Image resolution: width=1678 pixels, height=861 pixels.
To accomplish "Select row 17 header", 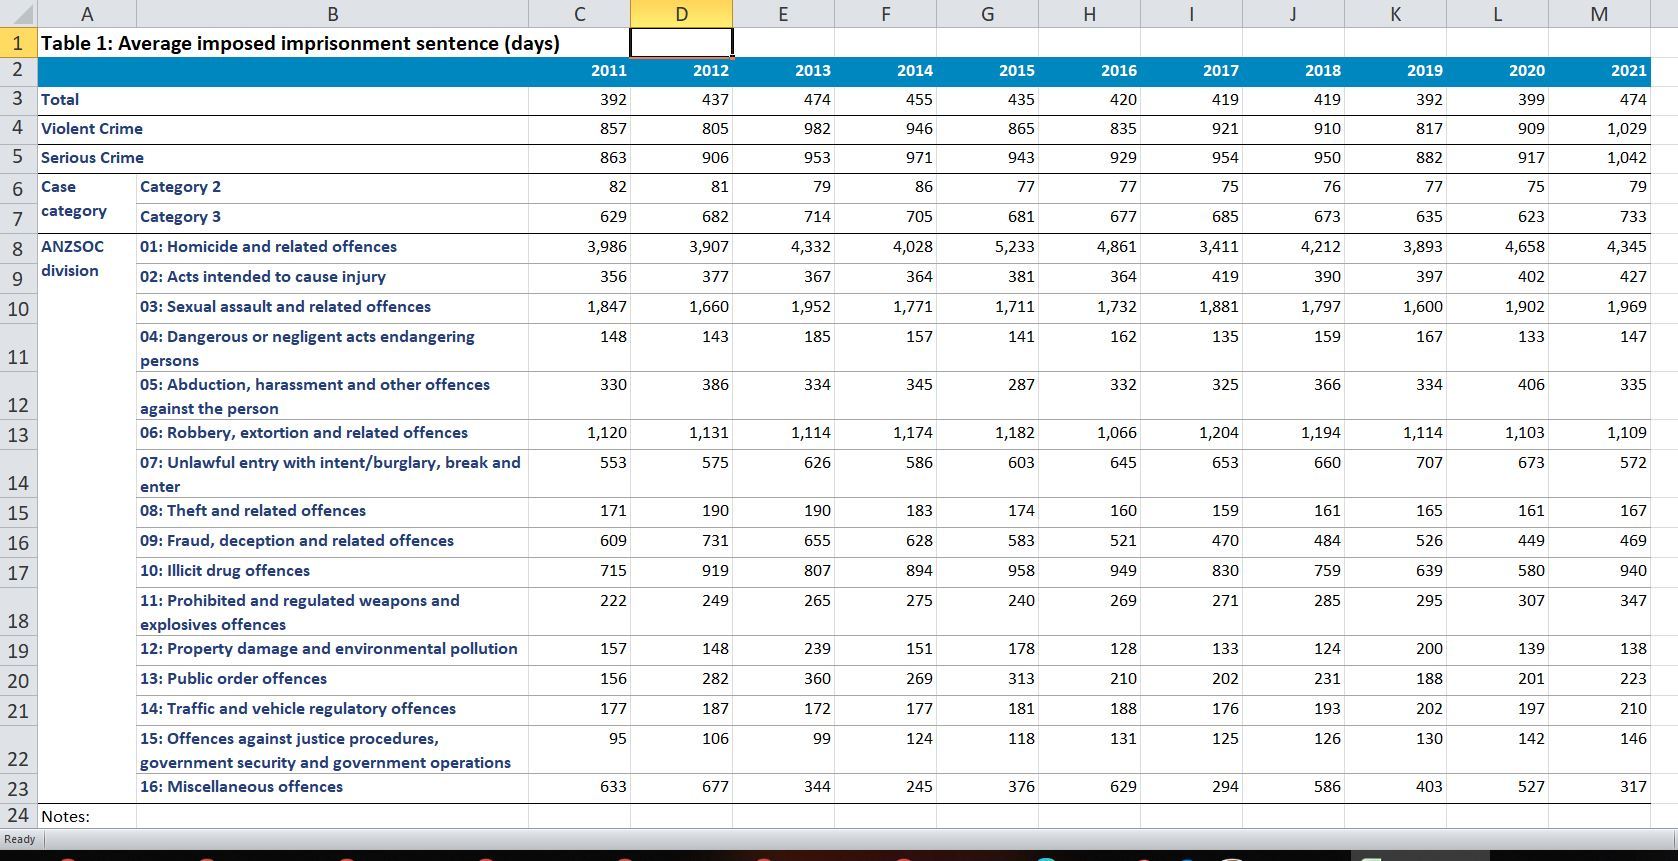I will 18,573.
